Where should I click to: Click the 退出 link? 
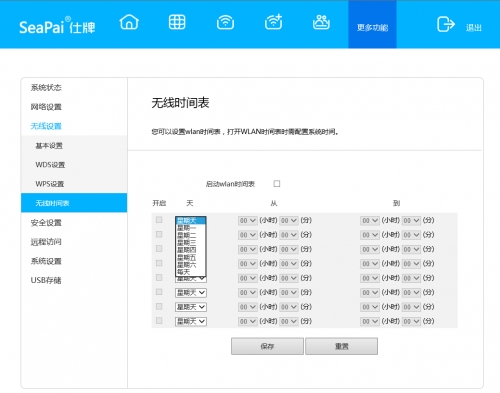pyautogui.click(x=474, y=28)
